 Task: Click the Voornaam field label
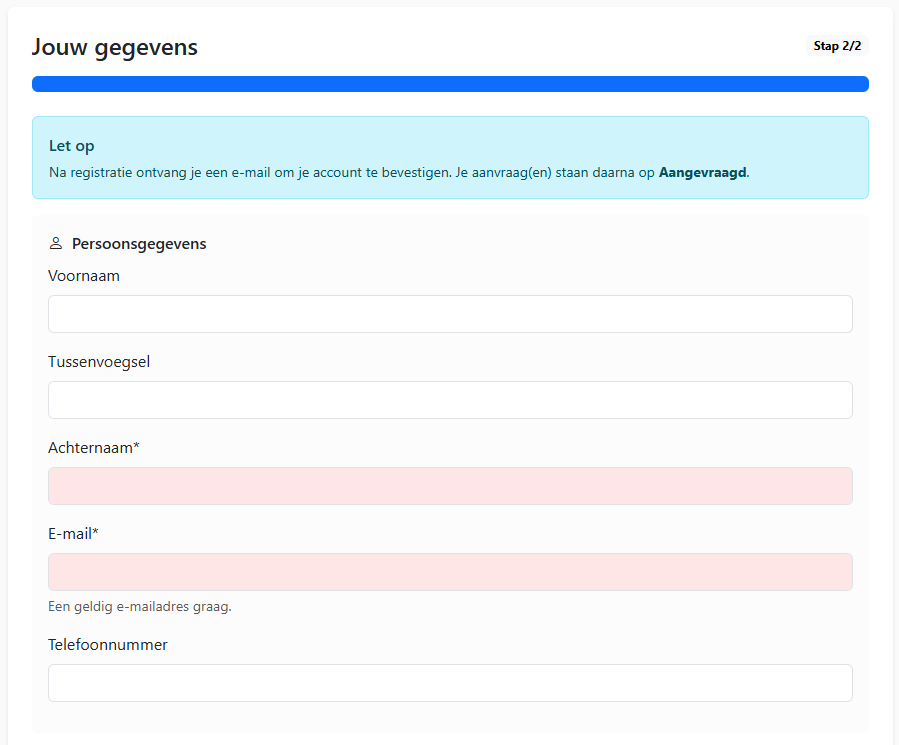(x=84, y=276)
